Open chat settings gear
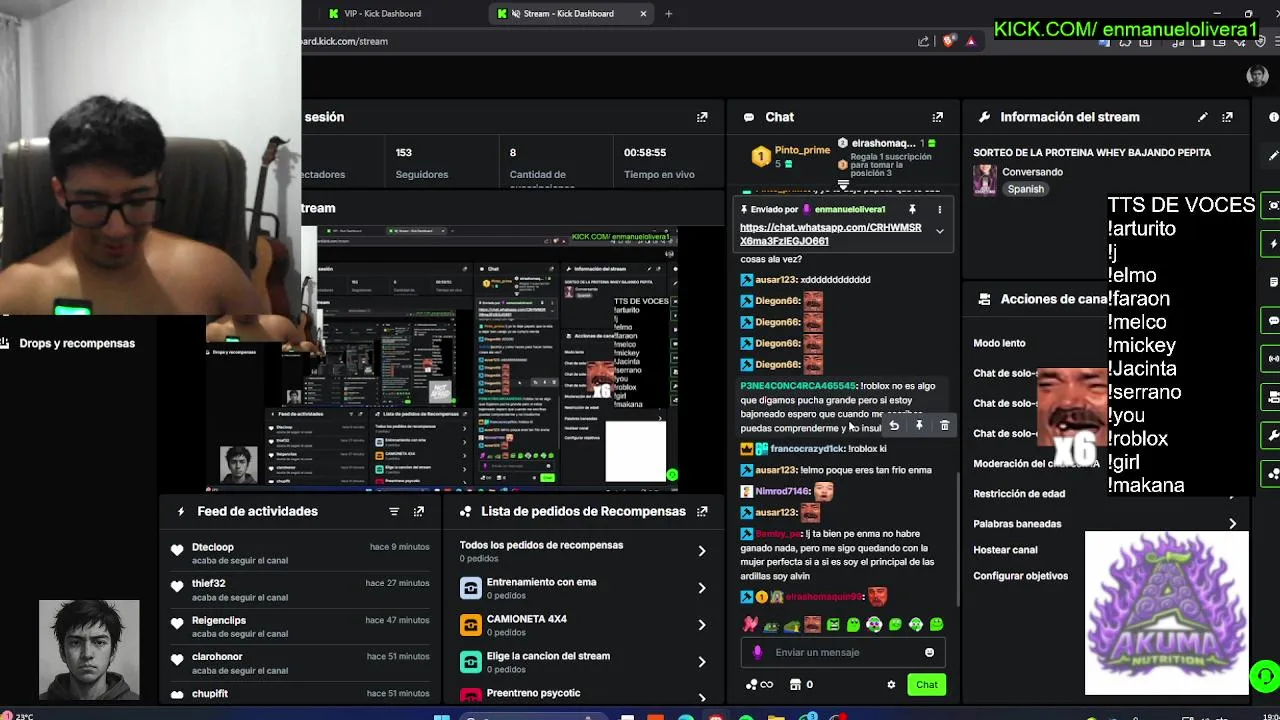This screenshot has width=1280, height=720. pyautogui.click(x=891, y=685)
